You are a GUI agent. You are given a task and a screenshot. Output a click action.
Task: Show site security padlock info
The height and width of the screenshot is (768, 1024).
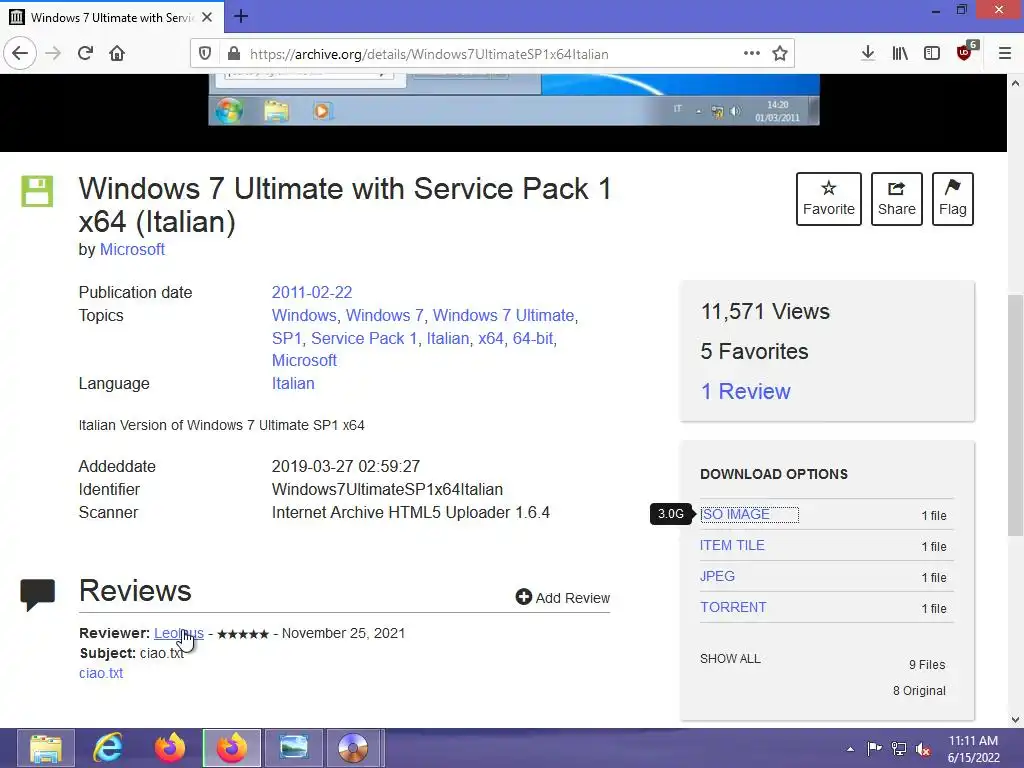pyautogui.click(x=233, y=54)
